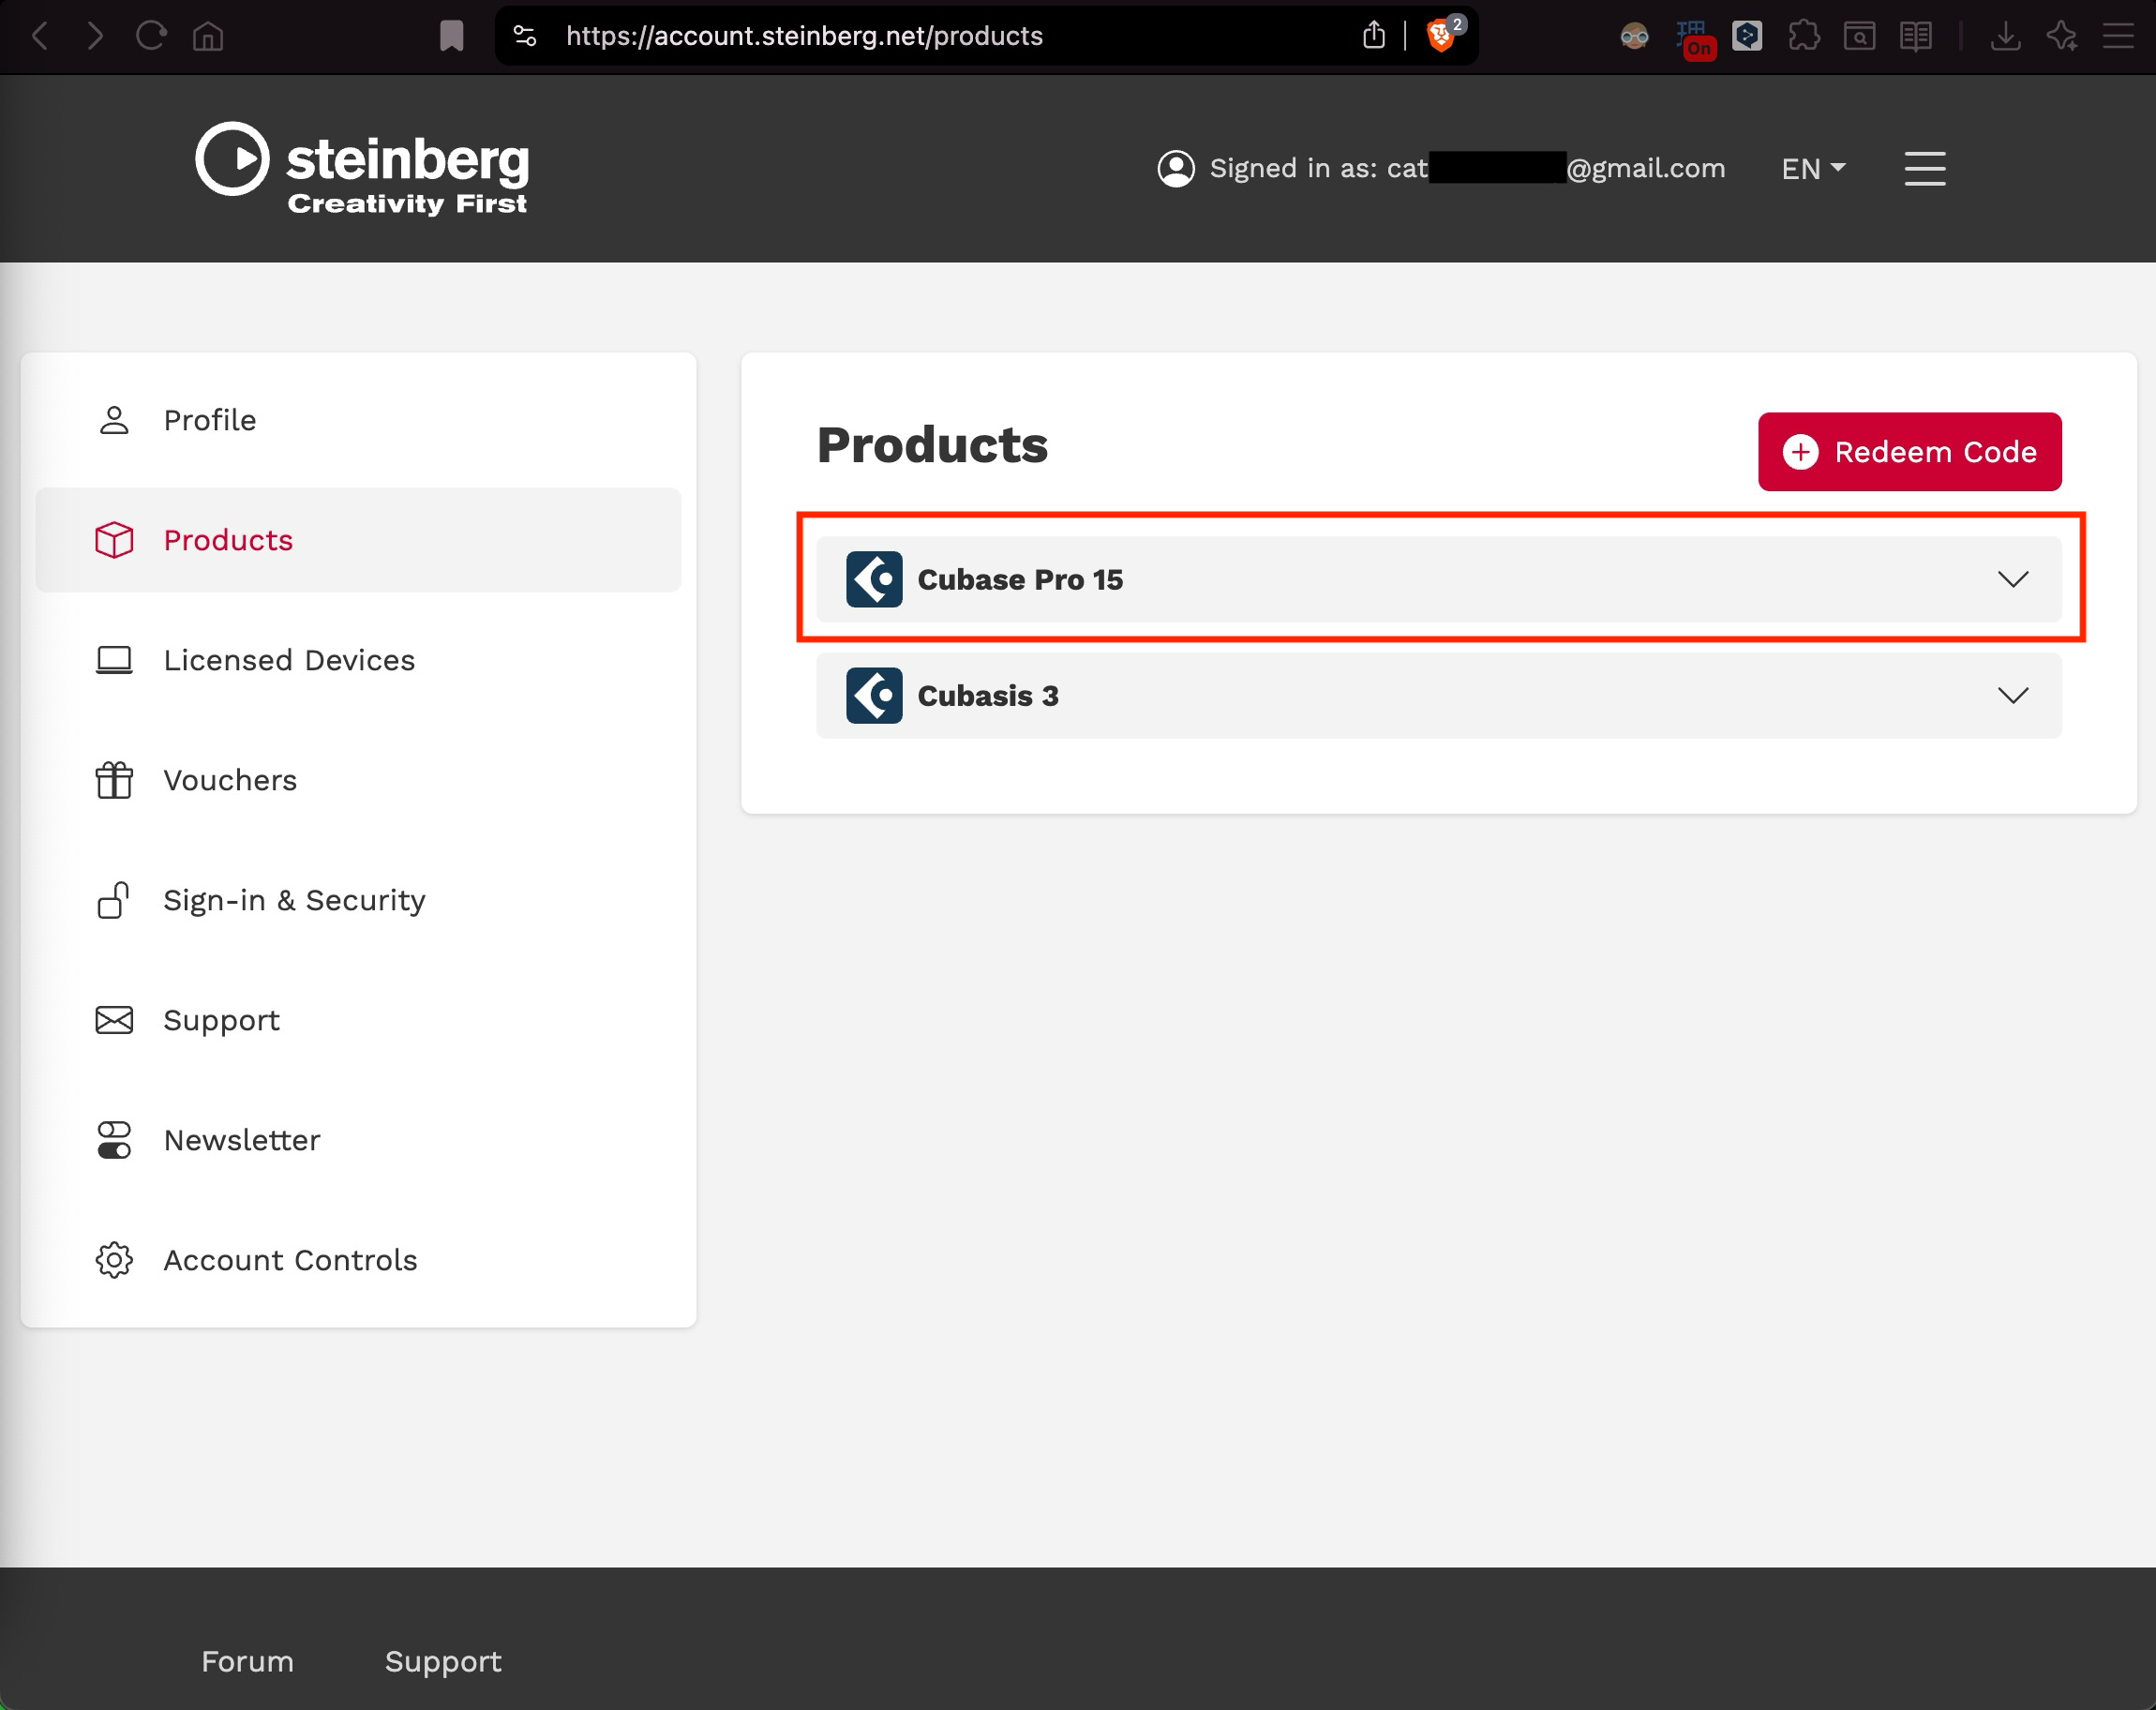Open the EN language dropdown
The height and width of the screenshot is (1710, 2156).
(1811, 168)
